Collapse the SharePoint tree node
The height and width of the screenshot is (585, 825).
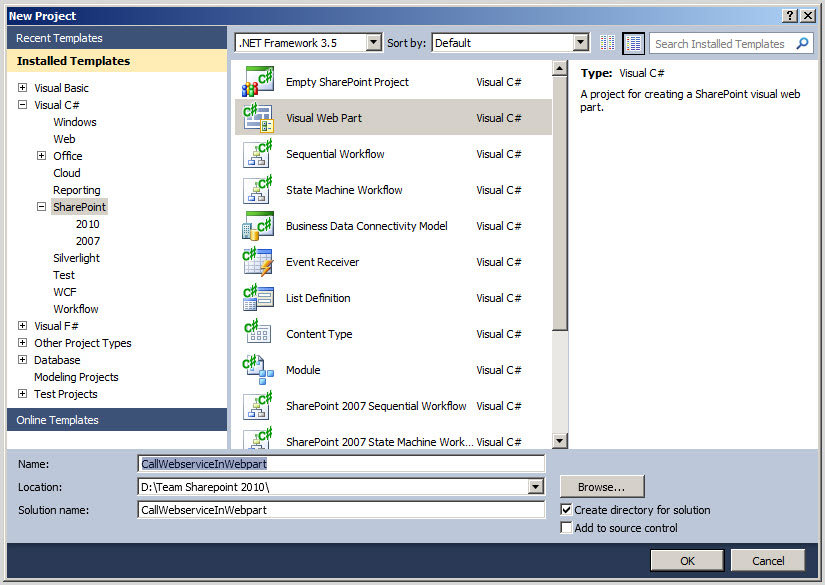[x=41, y=206]
